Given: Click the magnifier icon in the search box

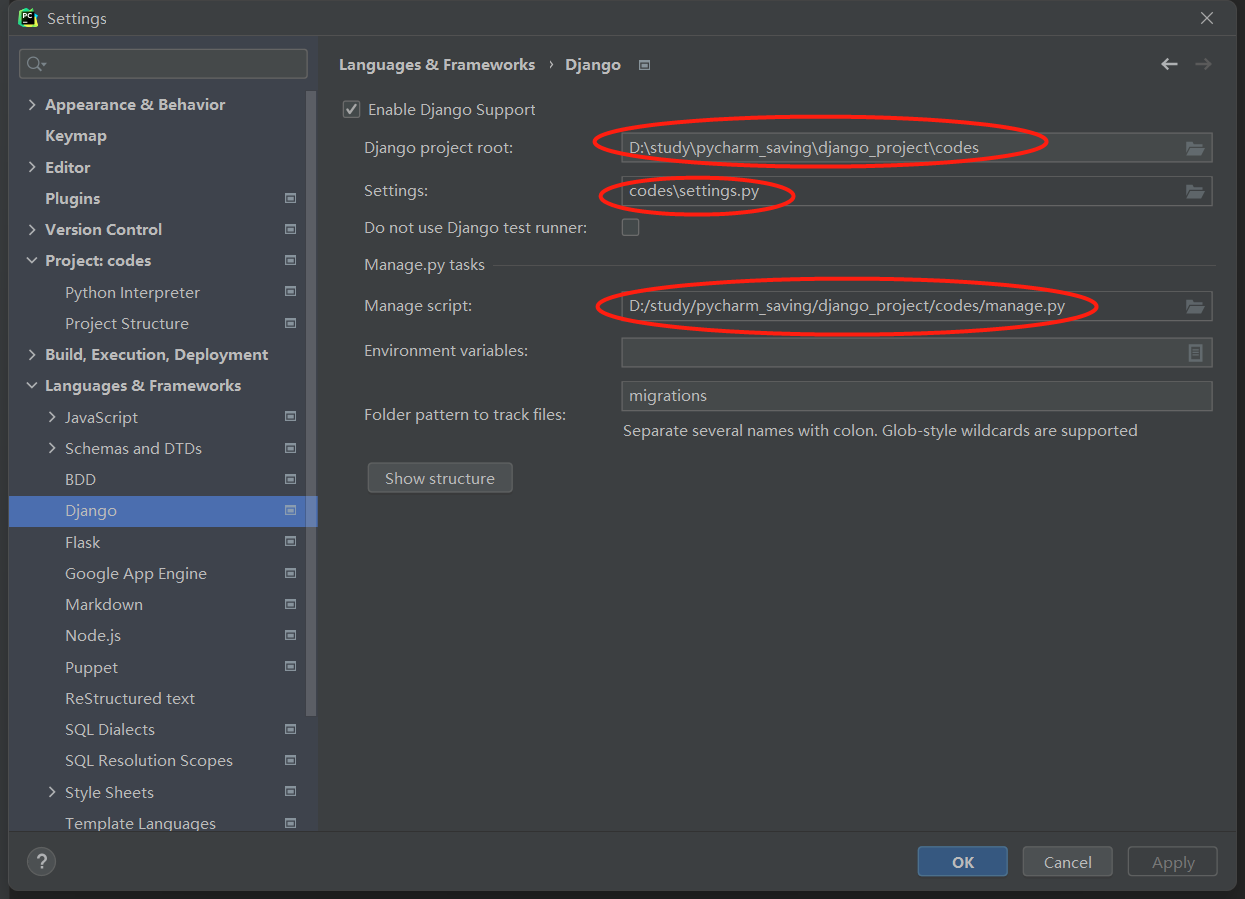Looking at the screenshot, I should tap(36, 64).
